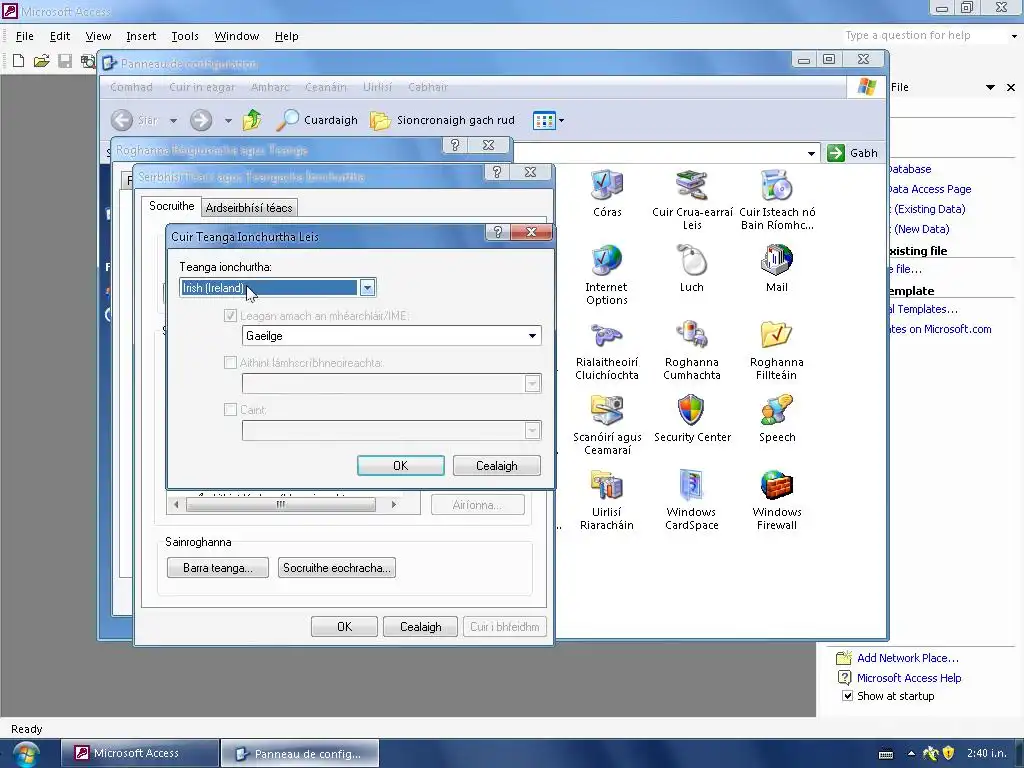The width and height of the screenshot is (1024, 768).
Task: Uncheck Show at startup checkbox
Action: (x=847, y=696)
